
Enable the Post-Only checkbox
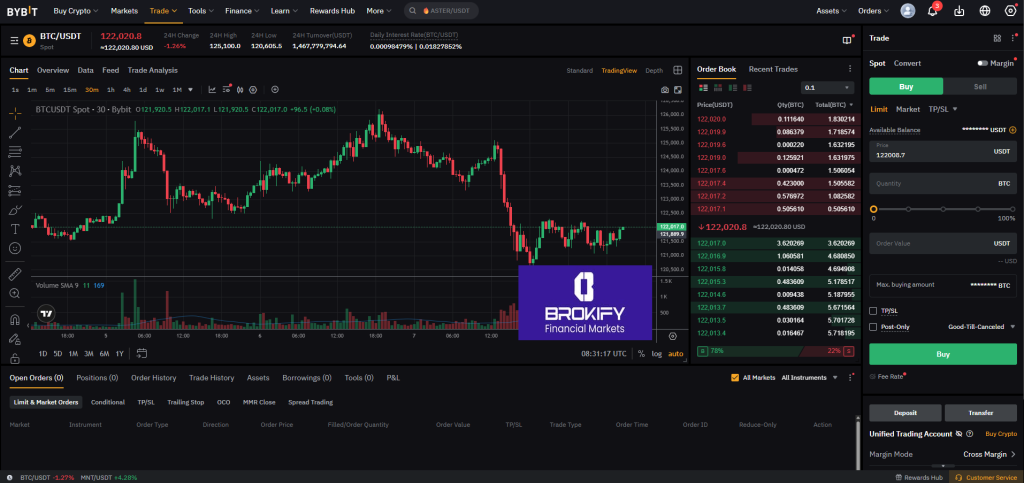tap(874, 326)
